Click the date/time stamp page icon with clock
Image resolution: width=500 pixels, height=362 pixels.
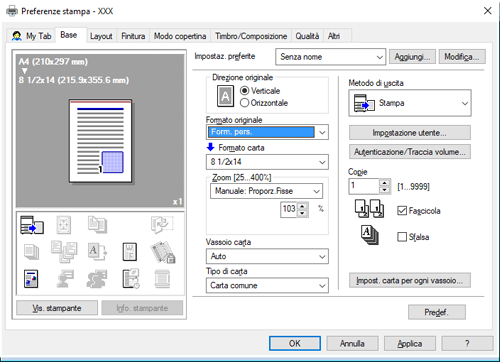pos(131,278)
